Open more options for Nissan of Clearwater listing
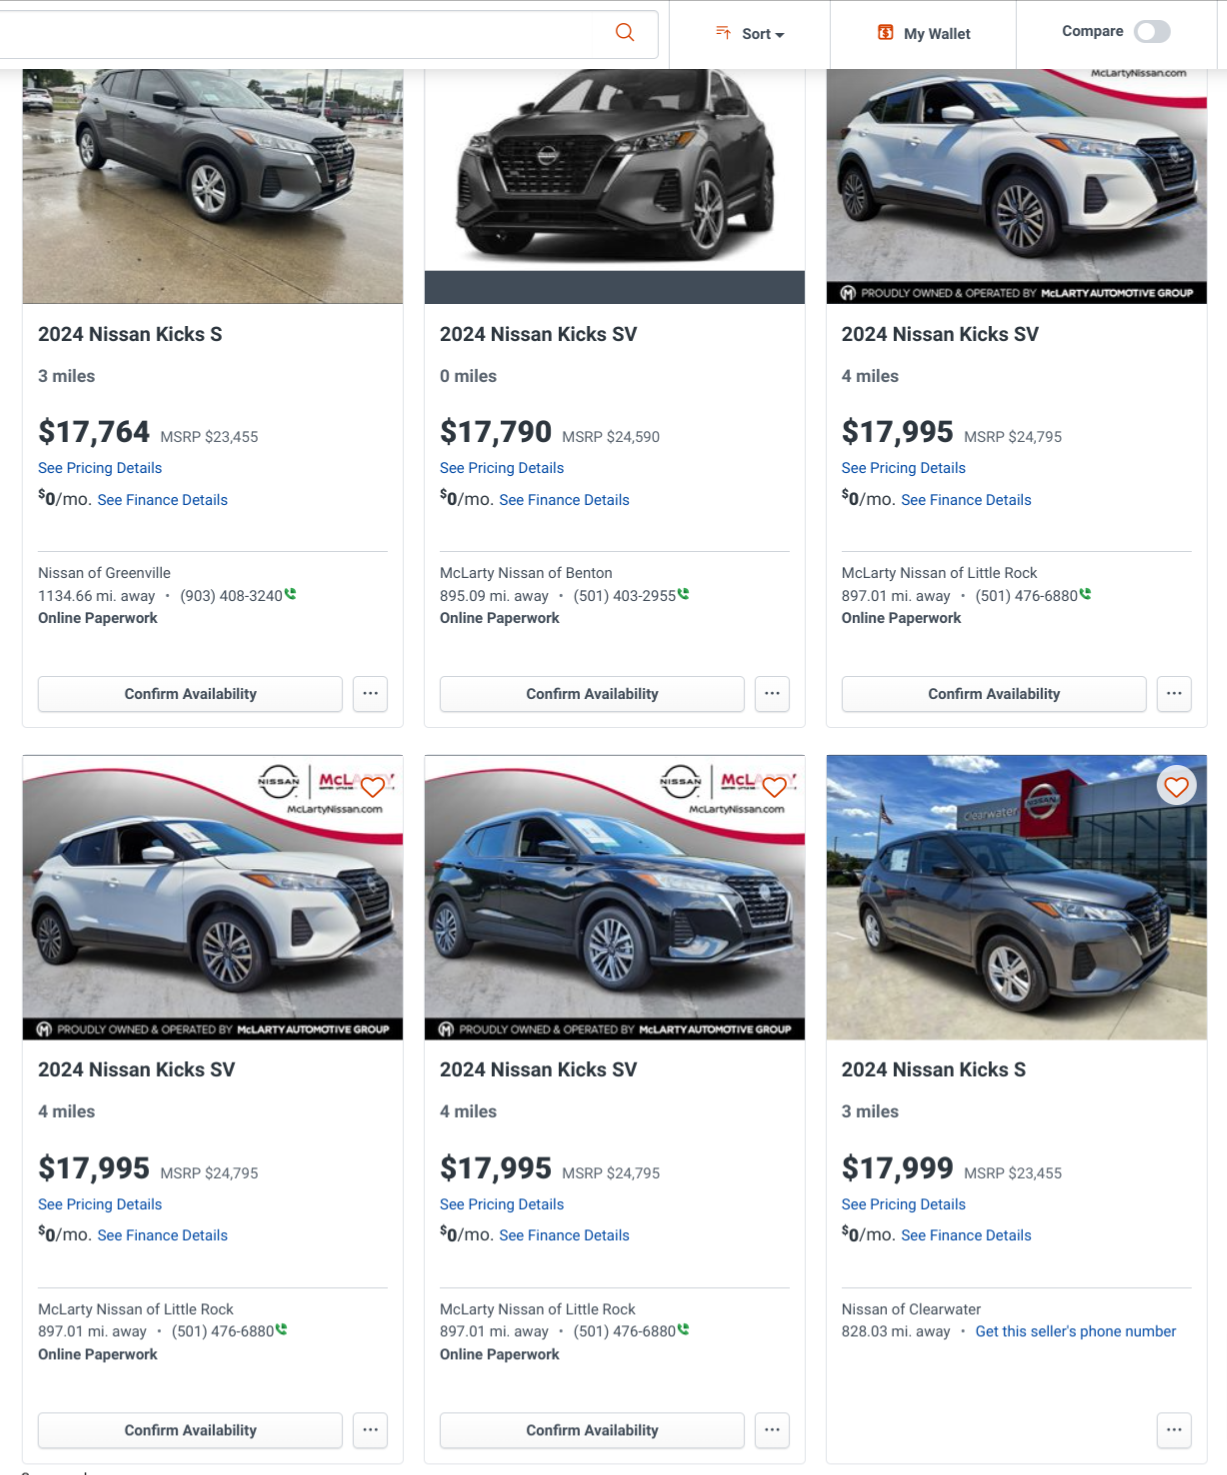This screenshot has width=1227, height=1475. coord(1174,1430)
